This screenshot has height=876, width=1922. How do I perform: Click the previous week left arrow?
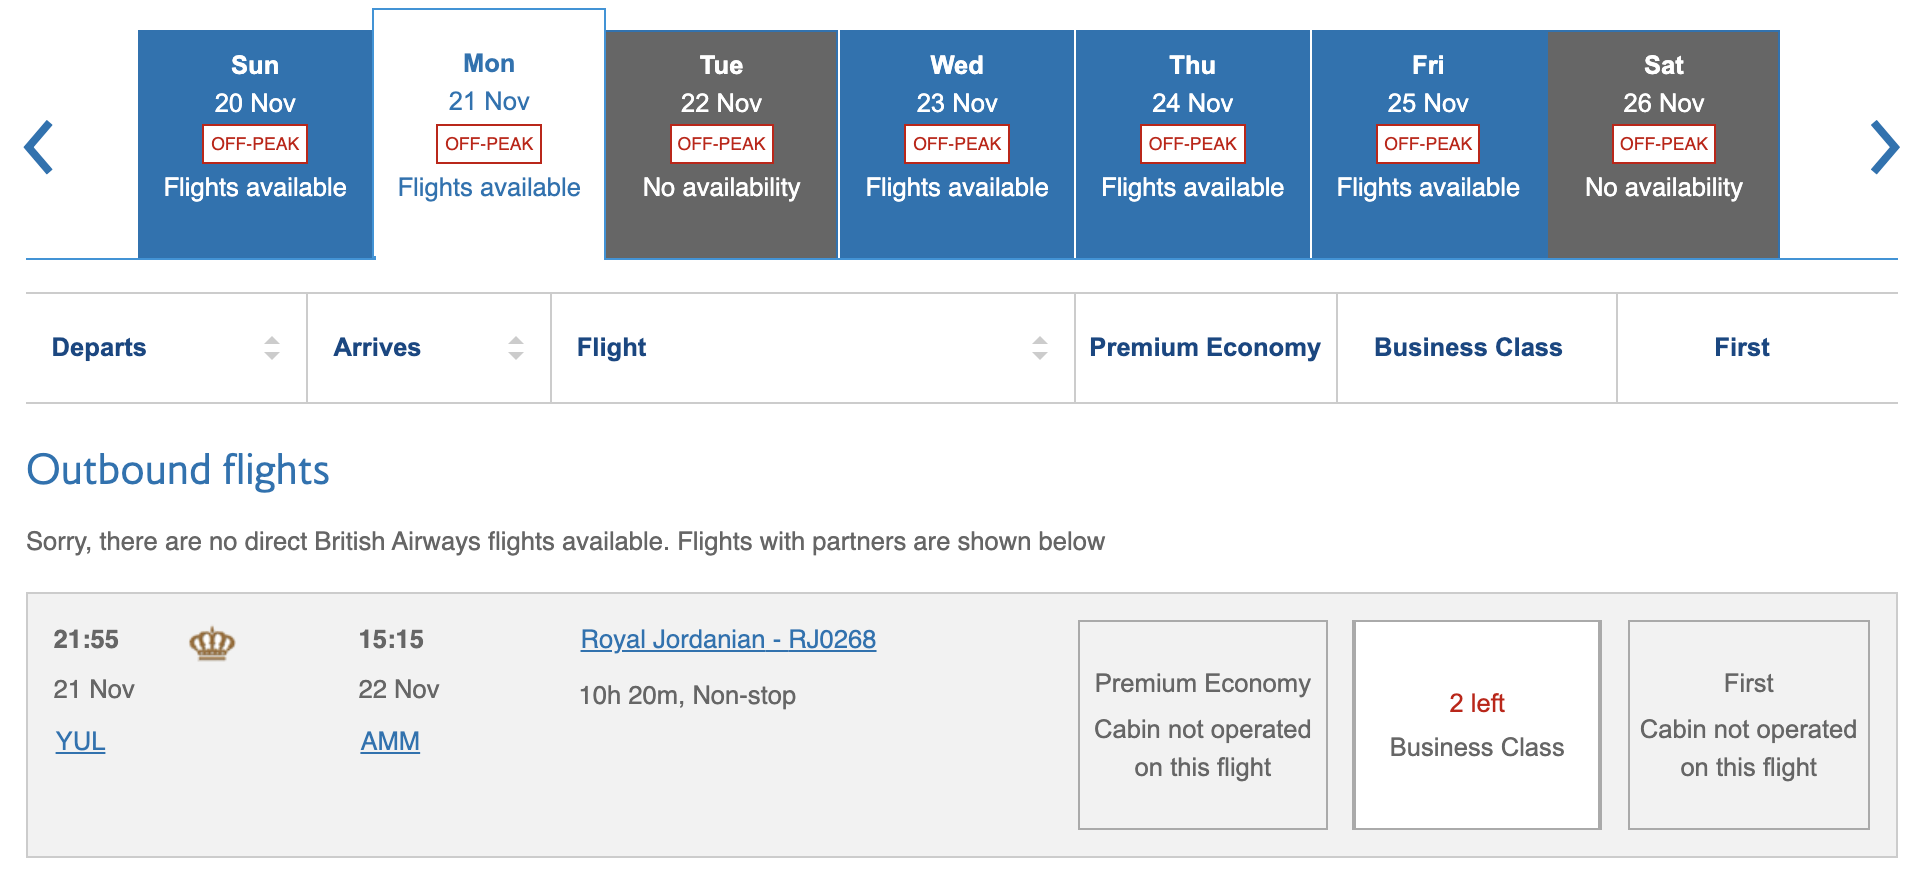[x=39, y=147]
